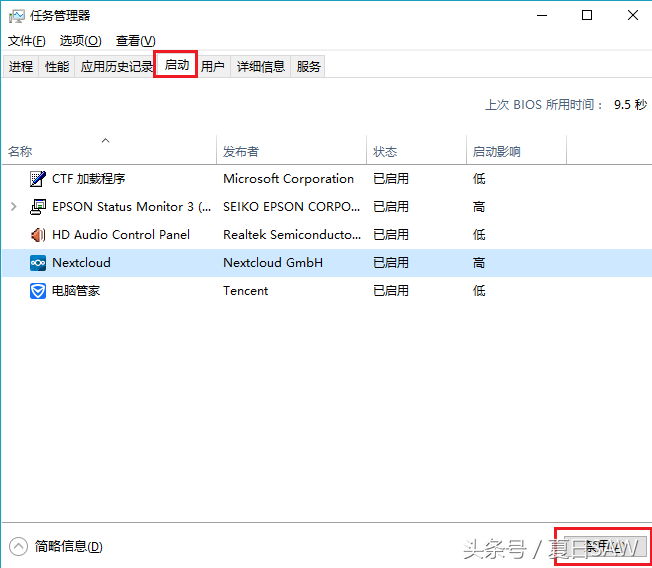Select the HD Audio Control Panel name
Image resolution: width=652 pixels, height=568 pixels.
click(121, 235)
